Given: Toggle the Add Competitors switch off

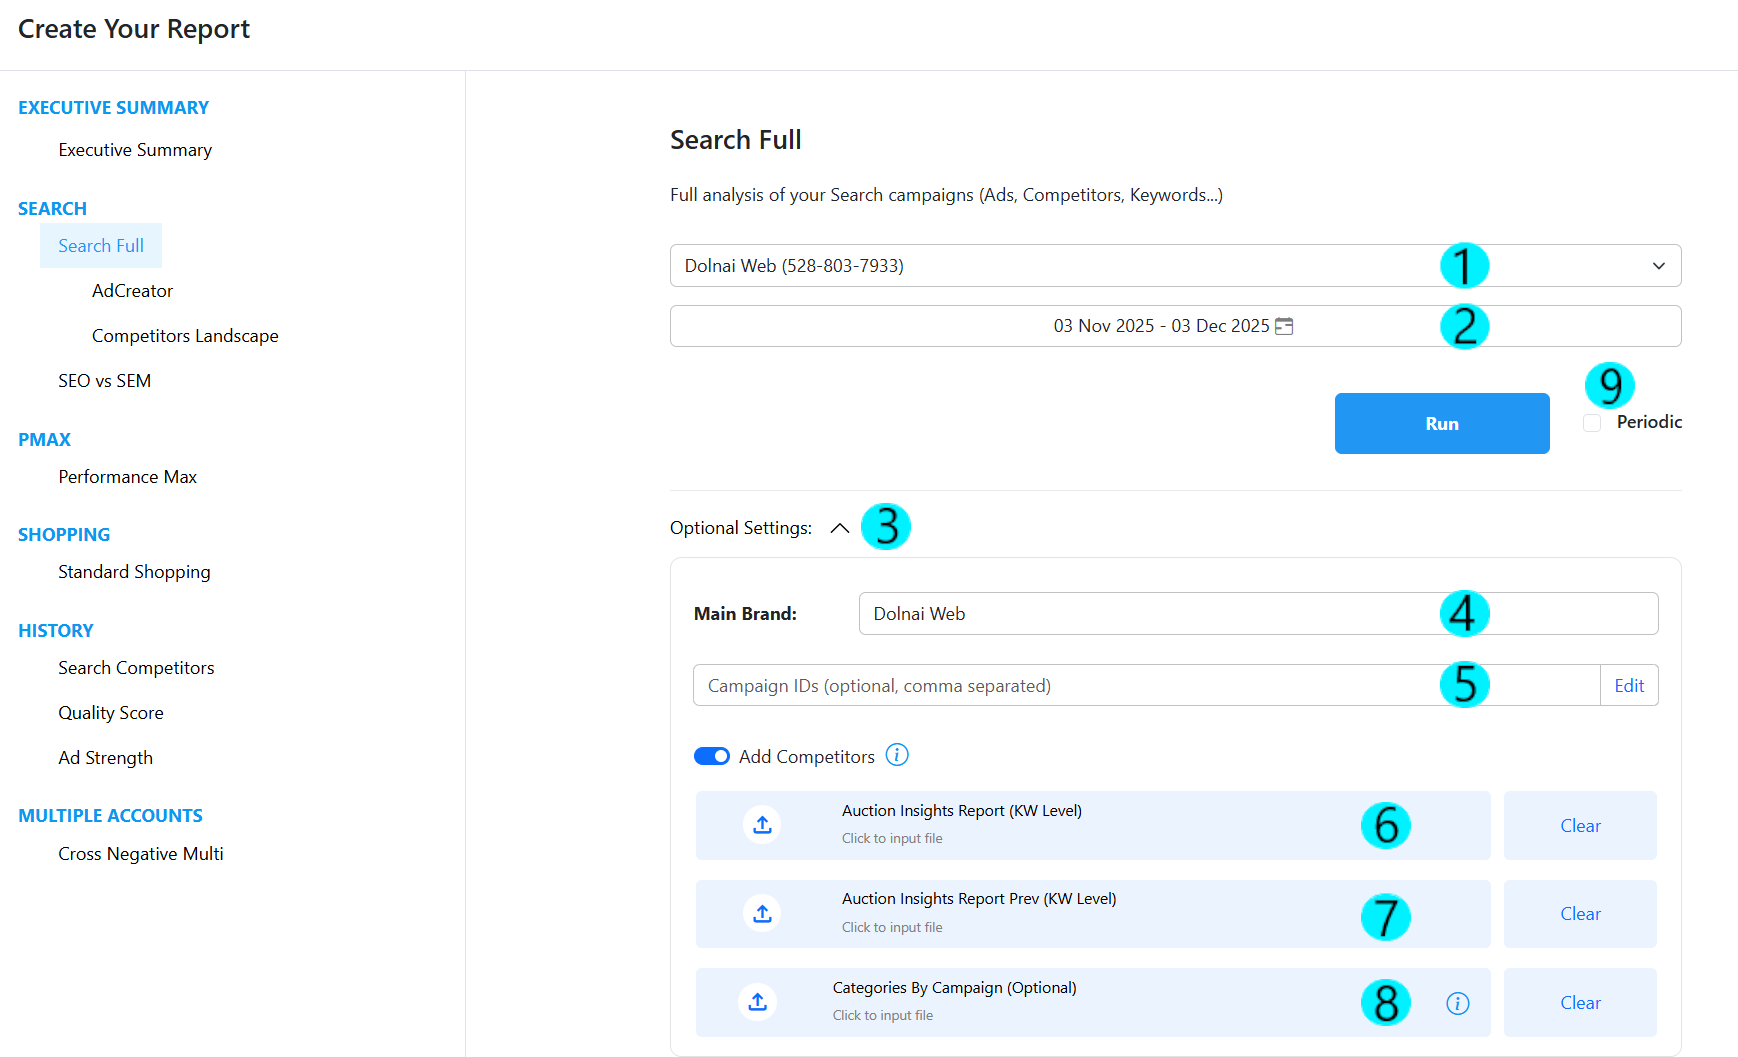Looking at the screenshot, I should click(x=712, y=756).
